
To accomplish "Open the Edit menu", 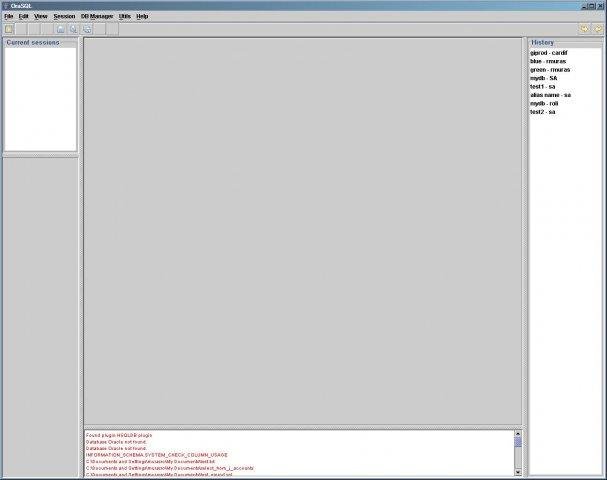I will tap(24, 16).
